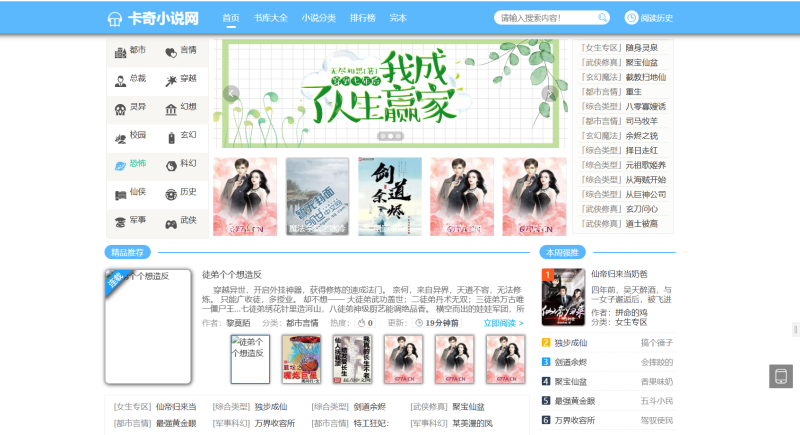The image size is (800, 435).
Task: Select the 仙人只想躺着 small cover
Action: tap(353, 359)
